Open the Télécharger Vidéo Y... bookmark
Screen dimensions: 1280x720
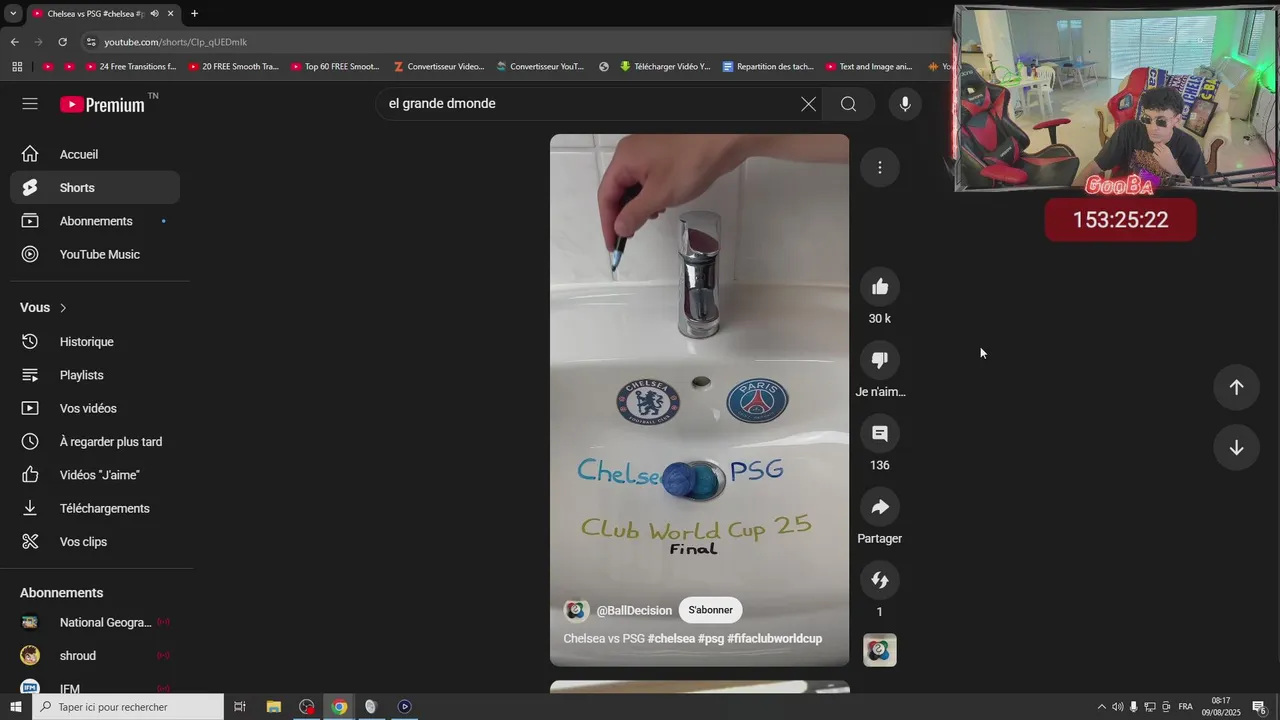click(664, 67)
